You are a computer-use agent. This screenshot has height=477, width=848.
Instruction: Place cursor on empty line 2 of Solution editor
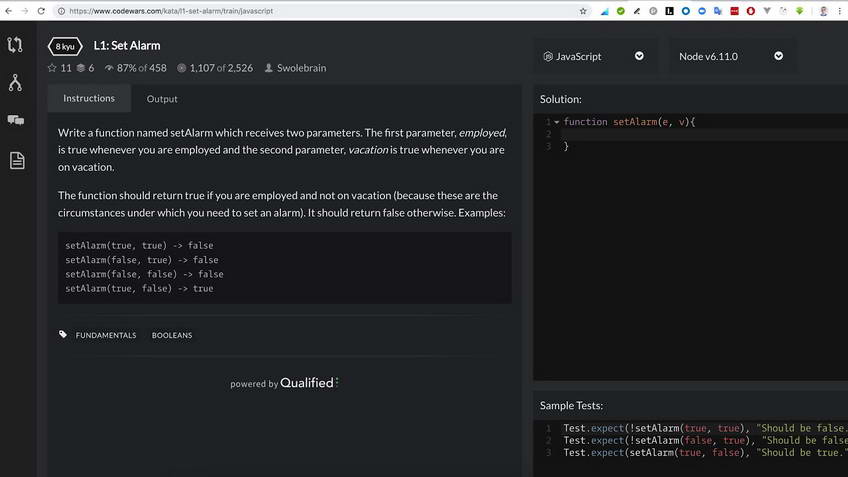(x=703, y=134)
